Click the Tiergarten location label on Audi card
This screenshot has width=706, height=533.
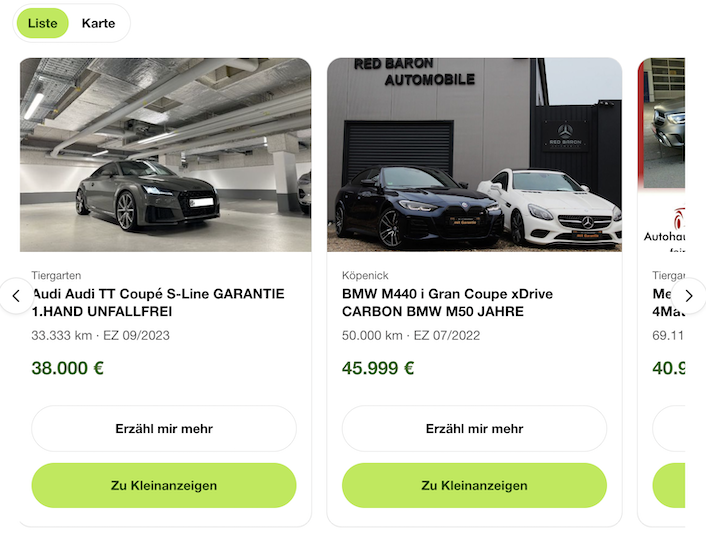(x=56, y=275)
